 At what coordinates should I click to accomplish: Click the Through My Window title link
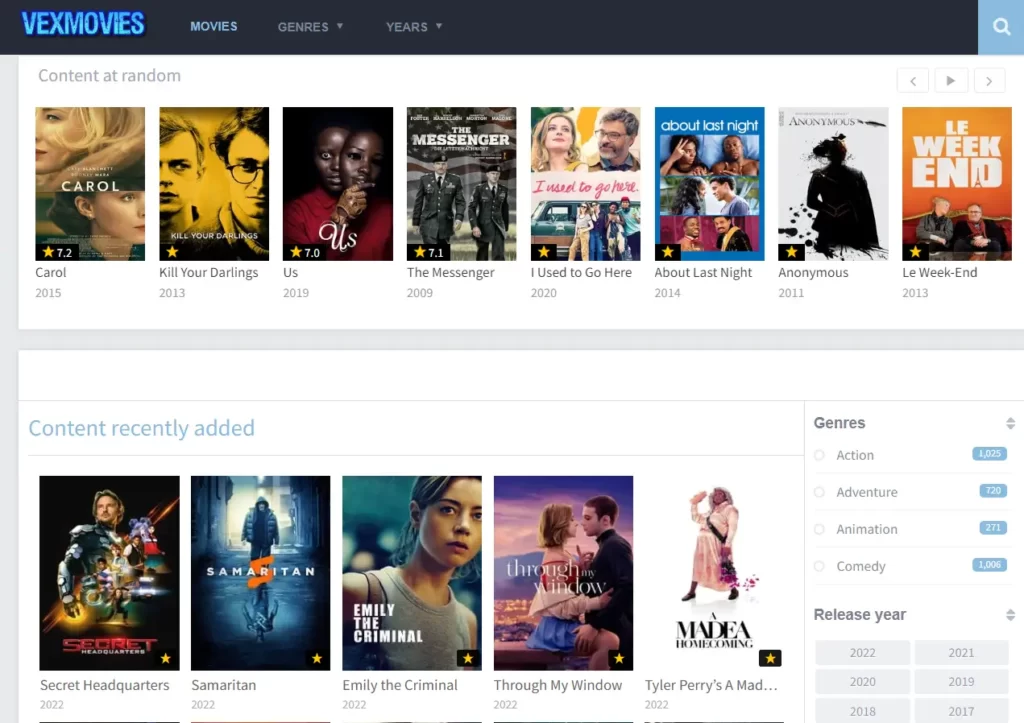click(x=558, y=685)
